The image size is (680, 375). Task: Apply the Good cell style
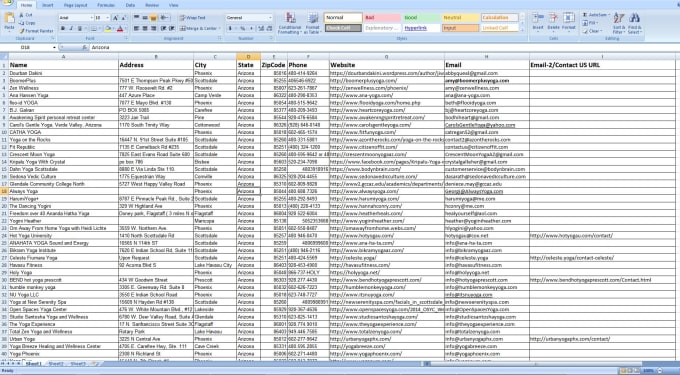421,18
